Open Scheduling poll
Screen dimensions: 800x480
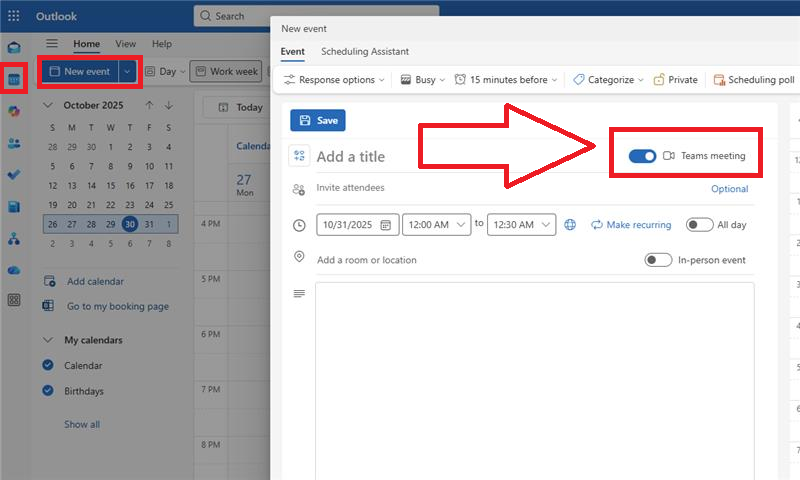pos(754,80)
